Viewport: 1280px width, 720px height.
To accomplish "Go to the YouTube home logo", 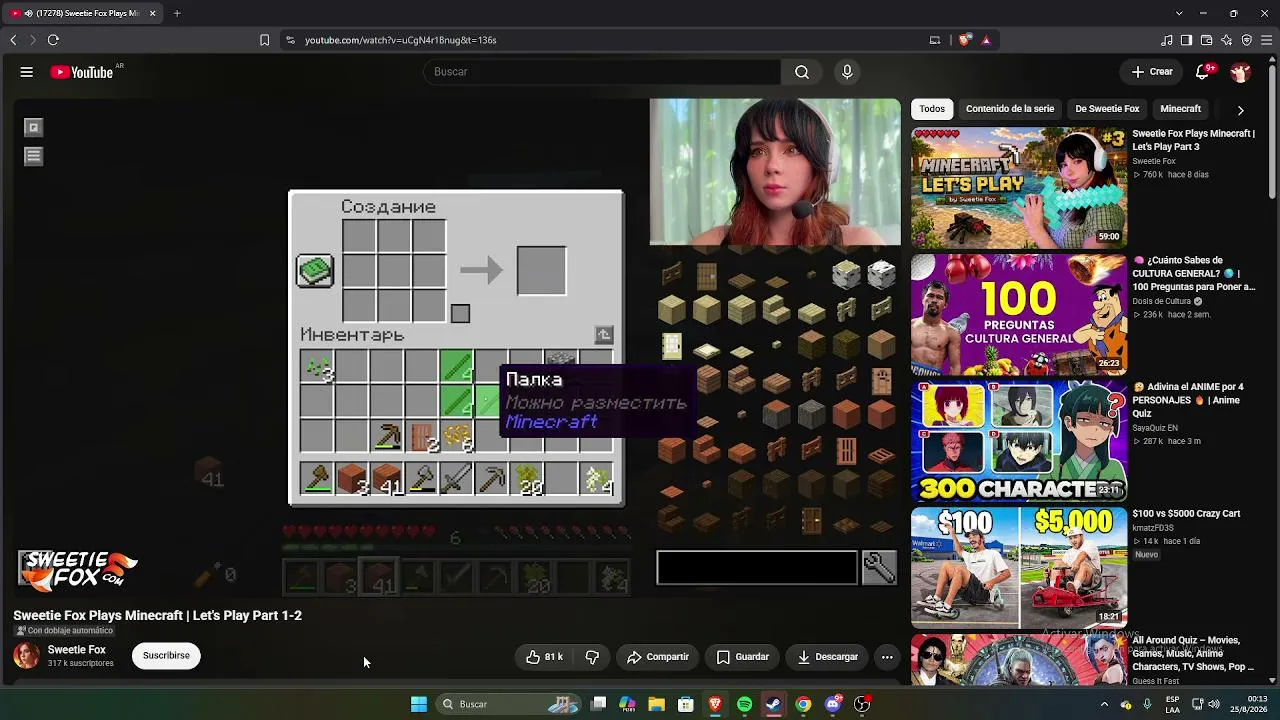I will 82,72.
